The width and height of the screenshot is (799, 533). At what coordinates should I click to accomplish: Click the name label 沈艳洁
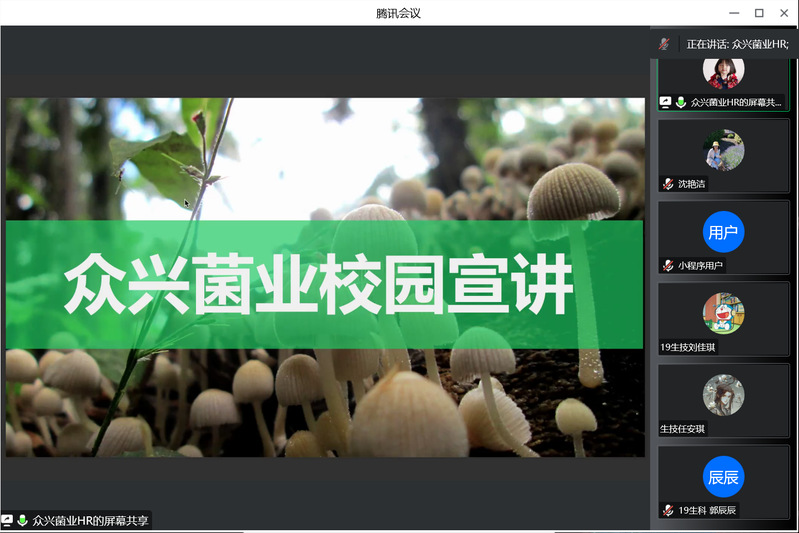tap(691, 184)
